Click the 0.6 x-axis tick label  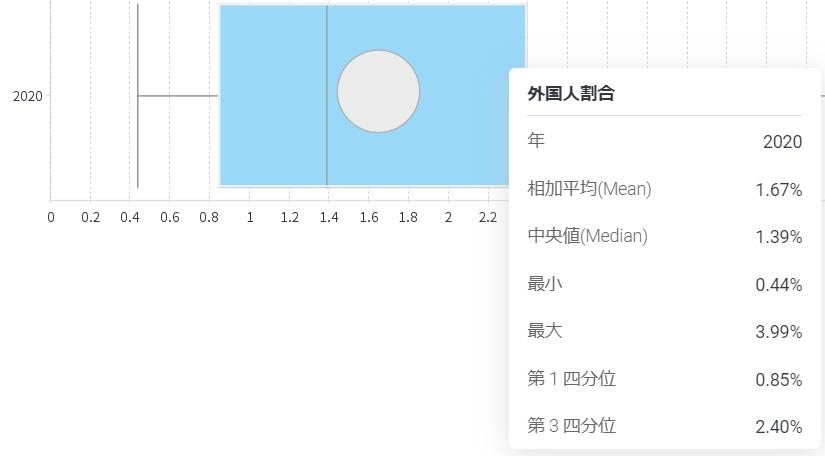(169, 217)
